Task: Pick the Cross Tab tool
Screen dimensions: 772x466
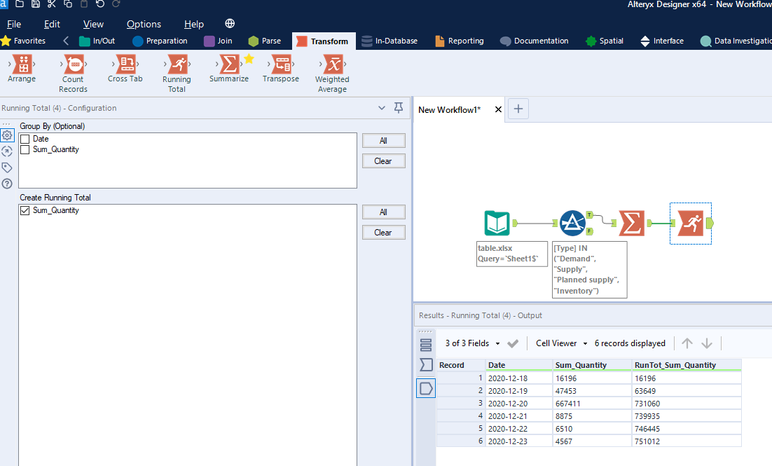Action: [125, 65]
